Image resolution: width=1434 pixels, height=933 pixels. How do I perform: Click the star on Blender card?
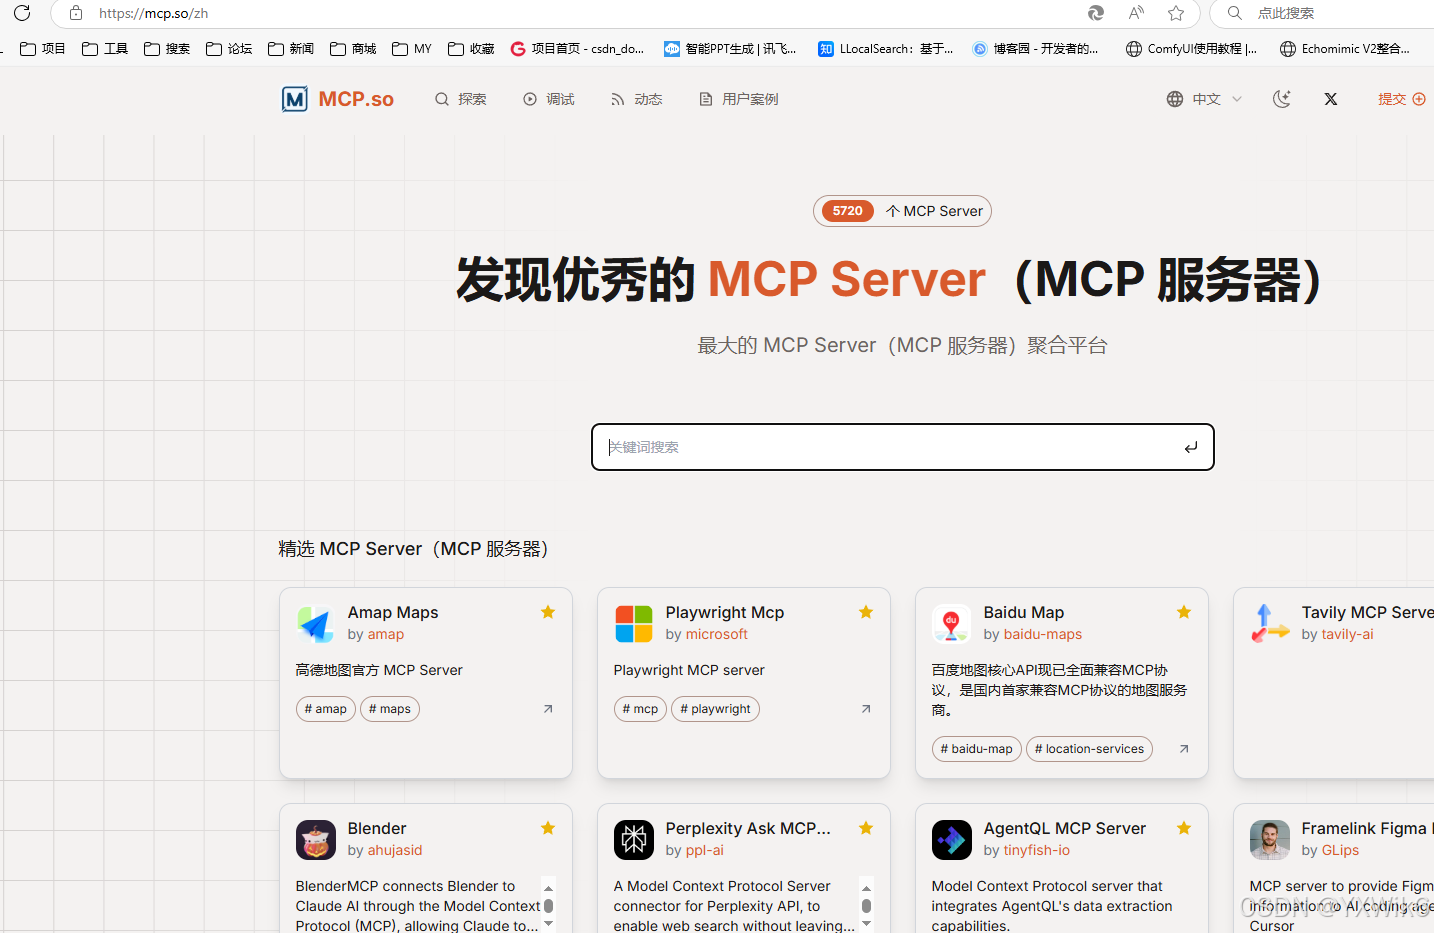tap(548, 828)
